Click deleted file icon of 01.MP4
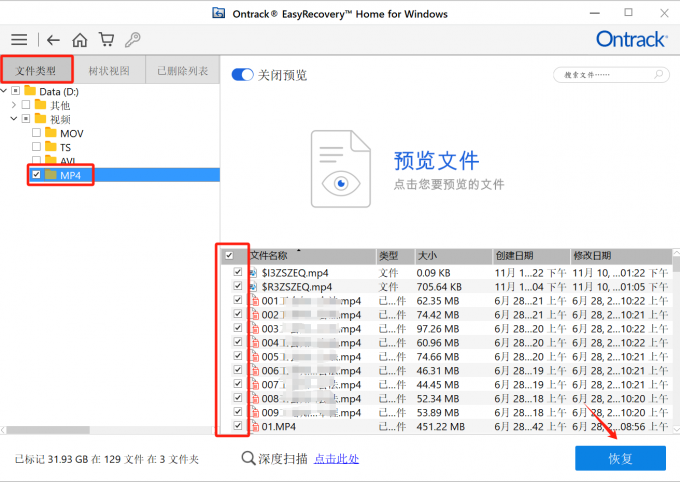 pyautogui.click(x=254, y=426)
